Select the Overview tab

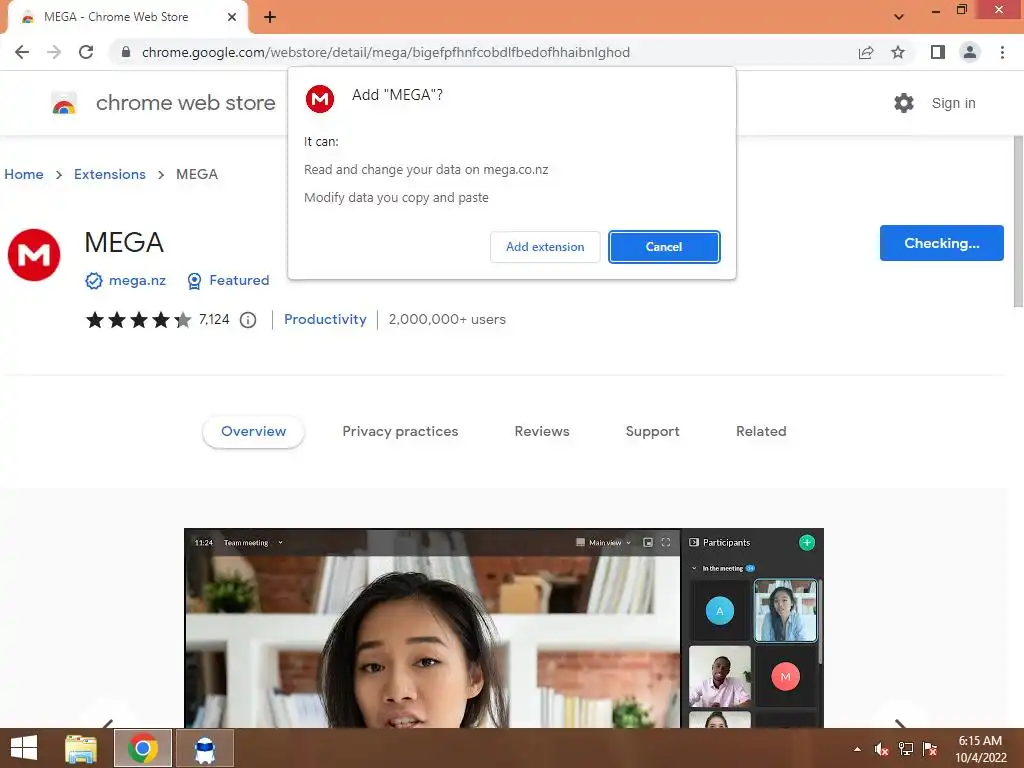tap(253, 432)
